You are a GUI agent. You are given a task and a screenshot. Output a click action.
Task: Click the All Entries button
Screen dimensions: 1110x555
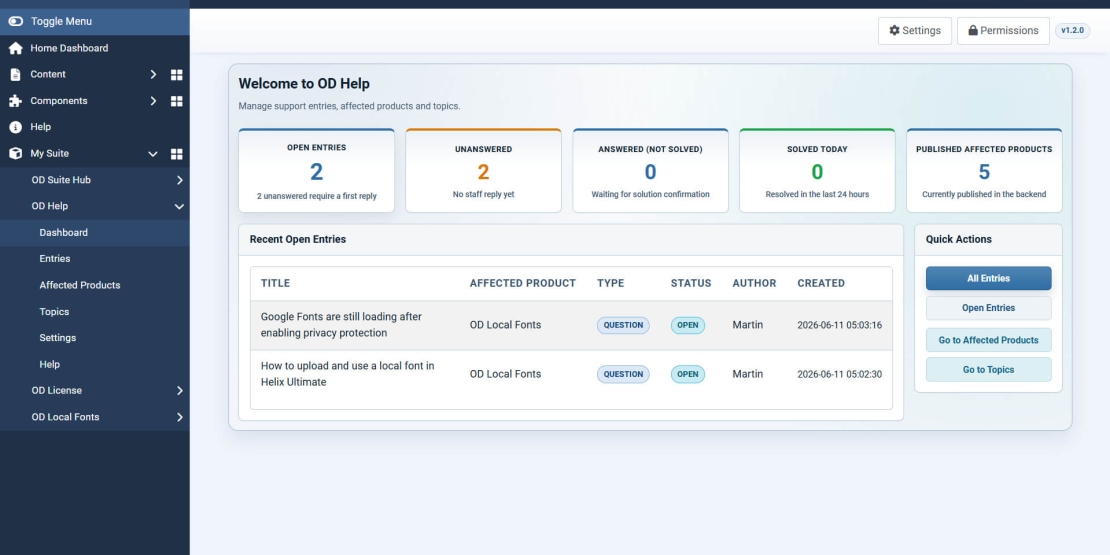pyautogui.click(x=988, y=278)
